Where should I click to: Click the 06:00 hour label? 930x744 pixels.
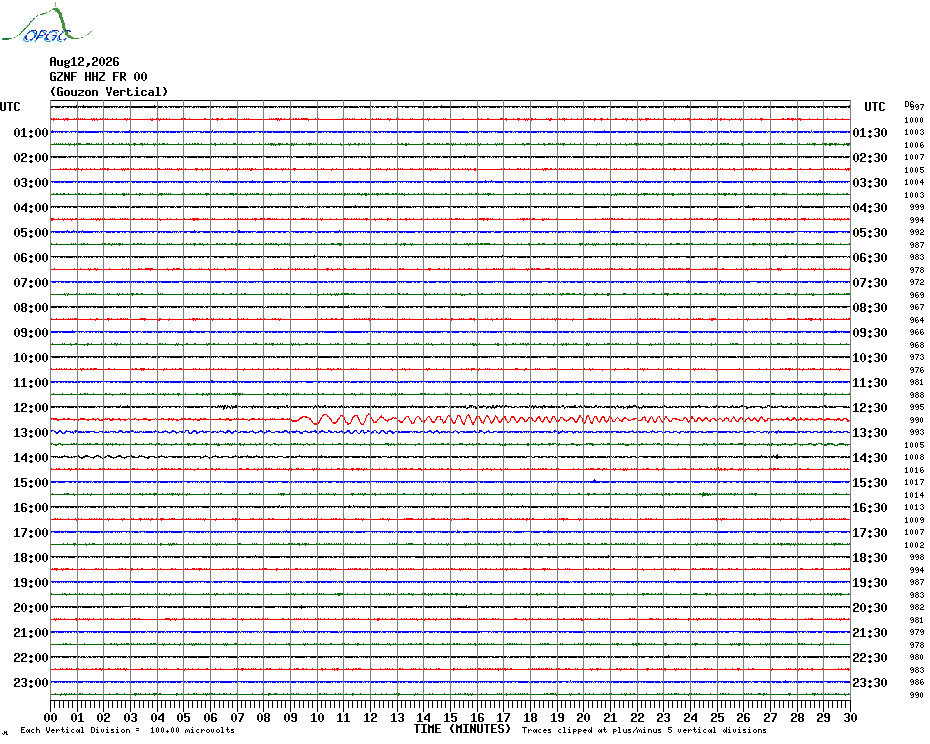coord(31,257)
